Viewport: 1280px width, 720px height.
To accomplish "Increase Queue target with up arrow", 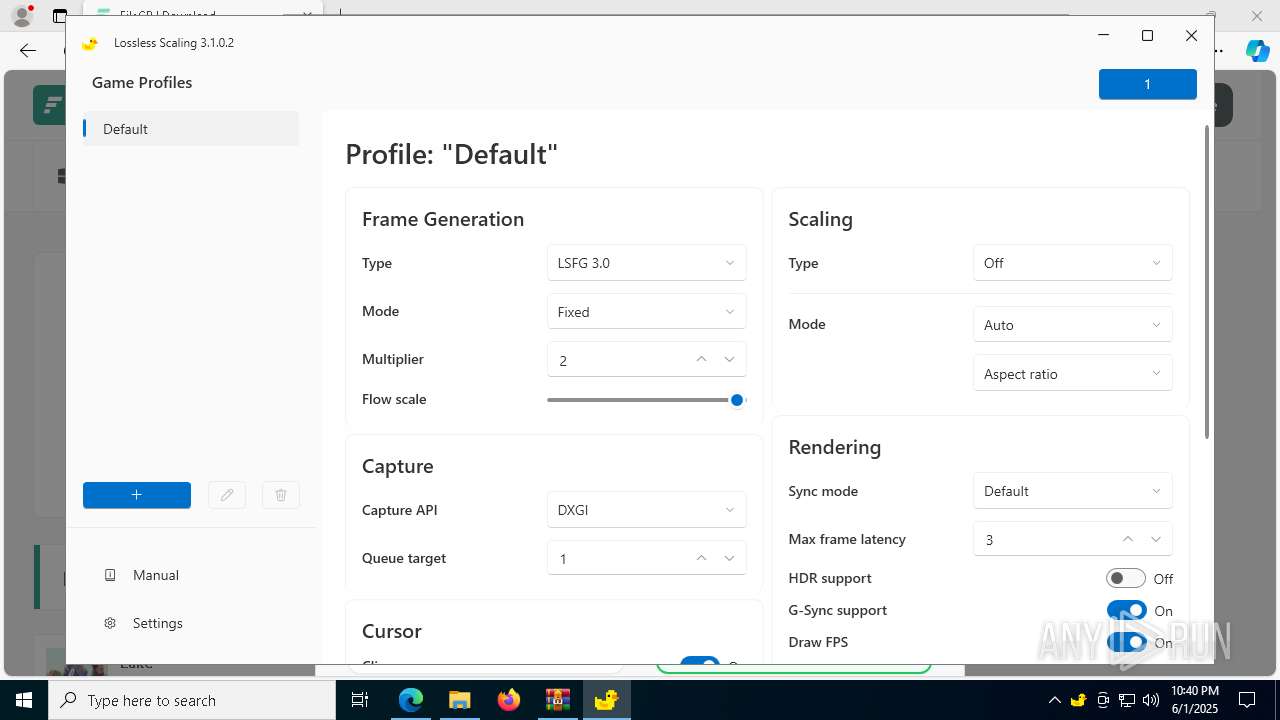I will pyautogui.click(x=701, y=558).
